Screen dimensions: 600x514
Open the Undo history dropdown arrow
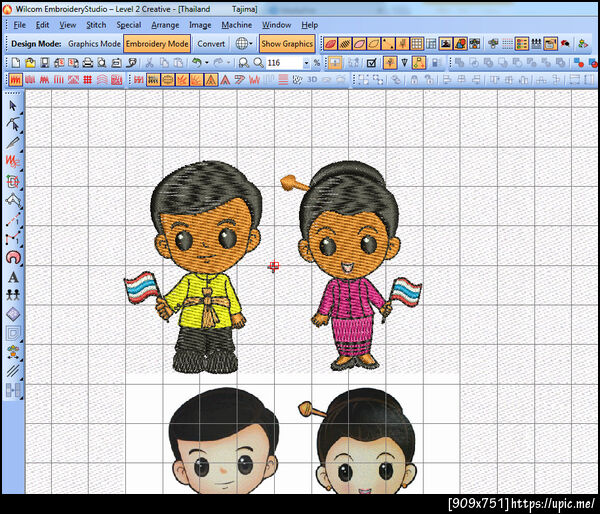tap(207, 63)
